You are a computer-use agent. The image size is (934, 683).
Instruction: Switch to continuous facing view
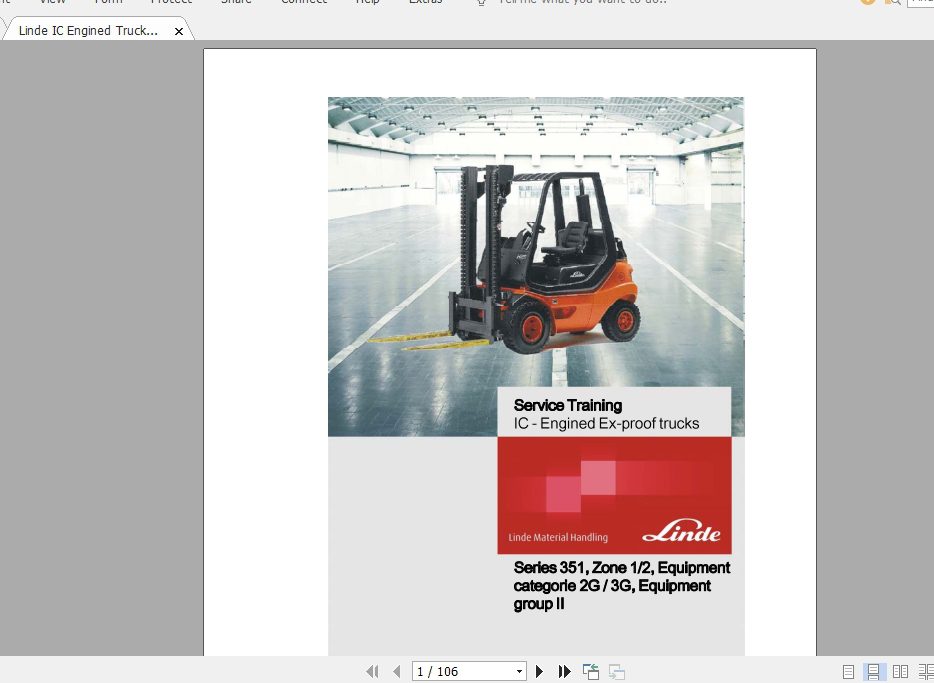[926, 672]
